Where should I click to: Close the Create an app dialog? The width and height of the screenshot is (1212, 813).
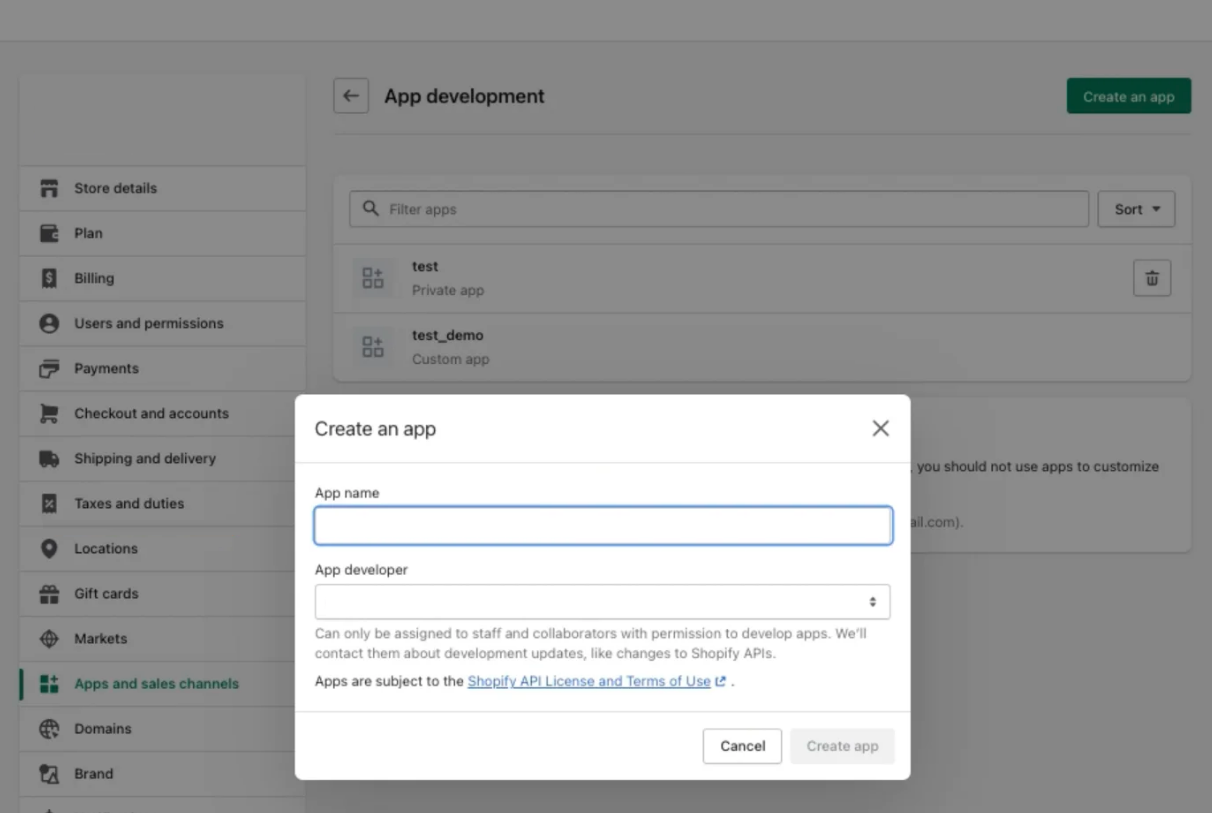pos(880,428)
